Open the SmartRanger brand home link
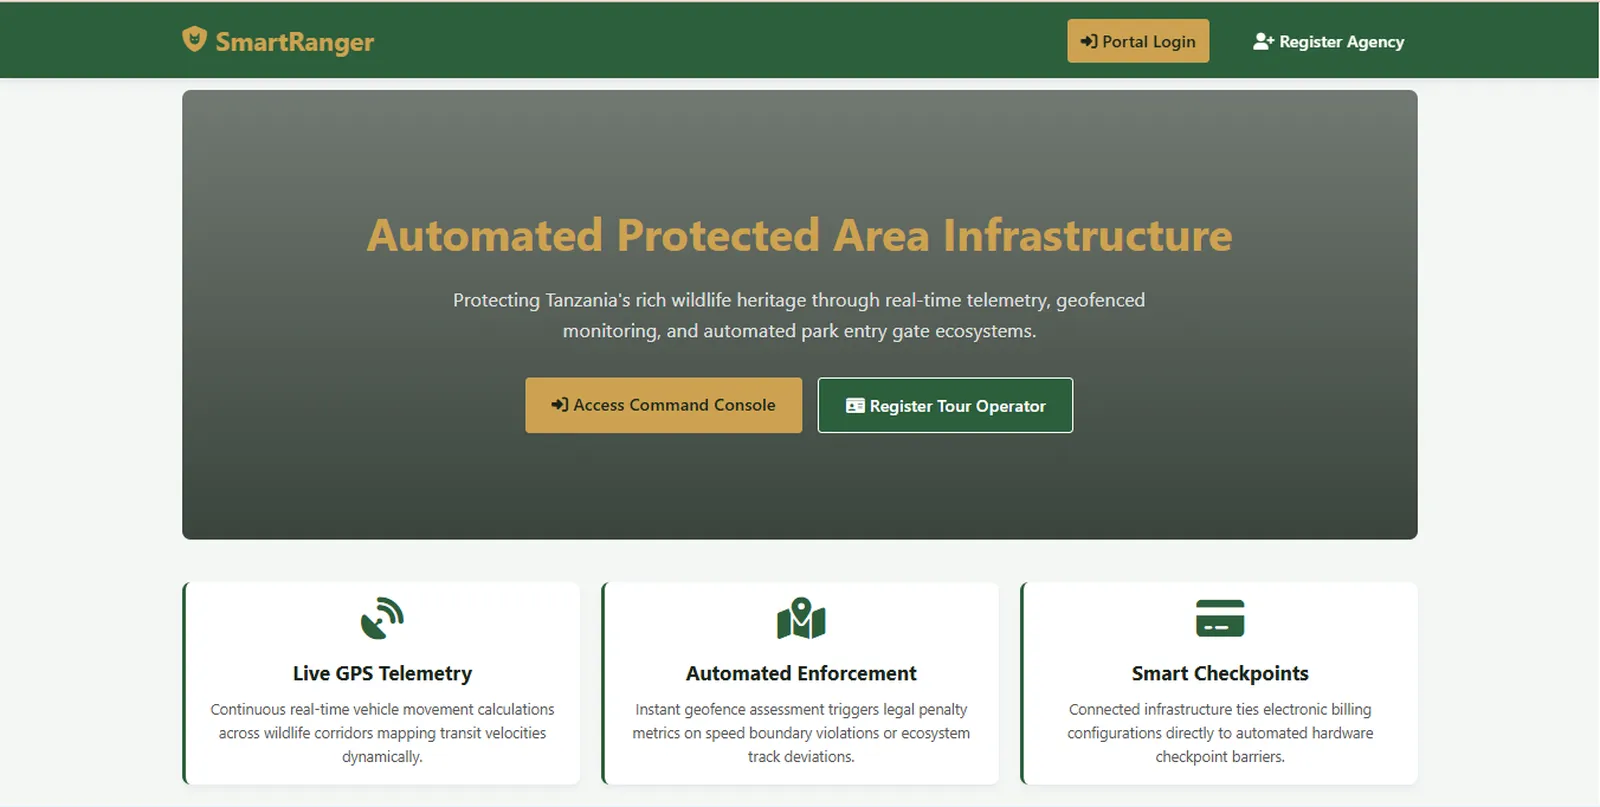This screenshot has height=807, width=1600. tap(278, 41)
